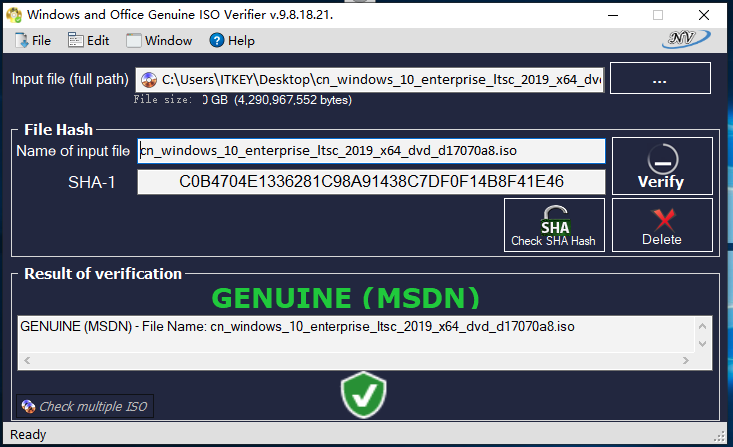
Task: Click the app icon in title bar
Action: (14, 15)
